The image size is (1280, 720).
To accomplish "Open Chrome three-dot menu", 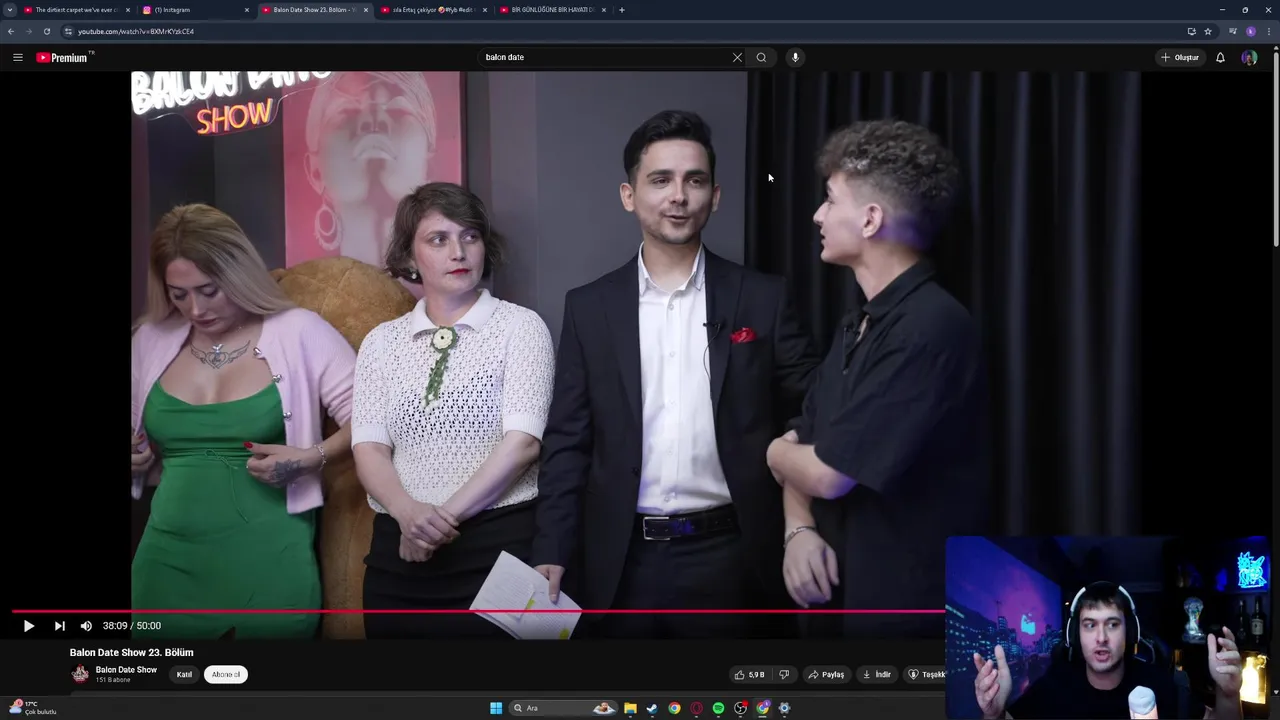I will [1269, 31].
